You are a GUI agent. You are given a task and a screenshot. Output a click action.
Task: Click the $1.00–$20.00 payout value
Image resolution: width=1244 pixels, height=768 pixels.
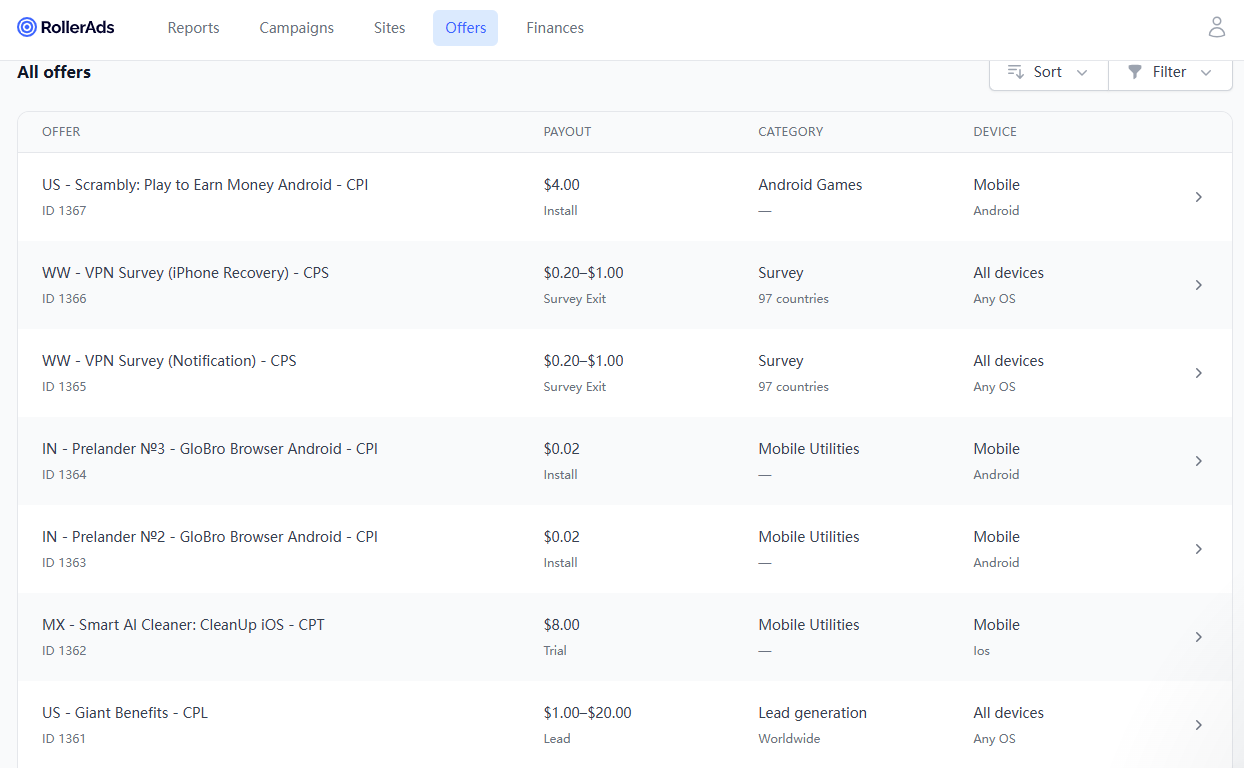[x=588, y=713]
